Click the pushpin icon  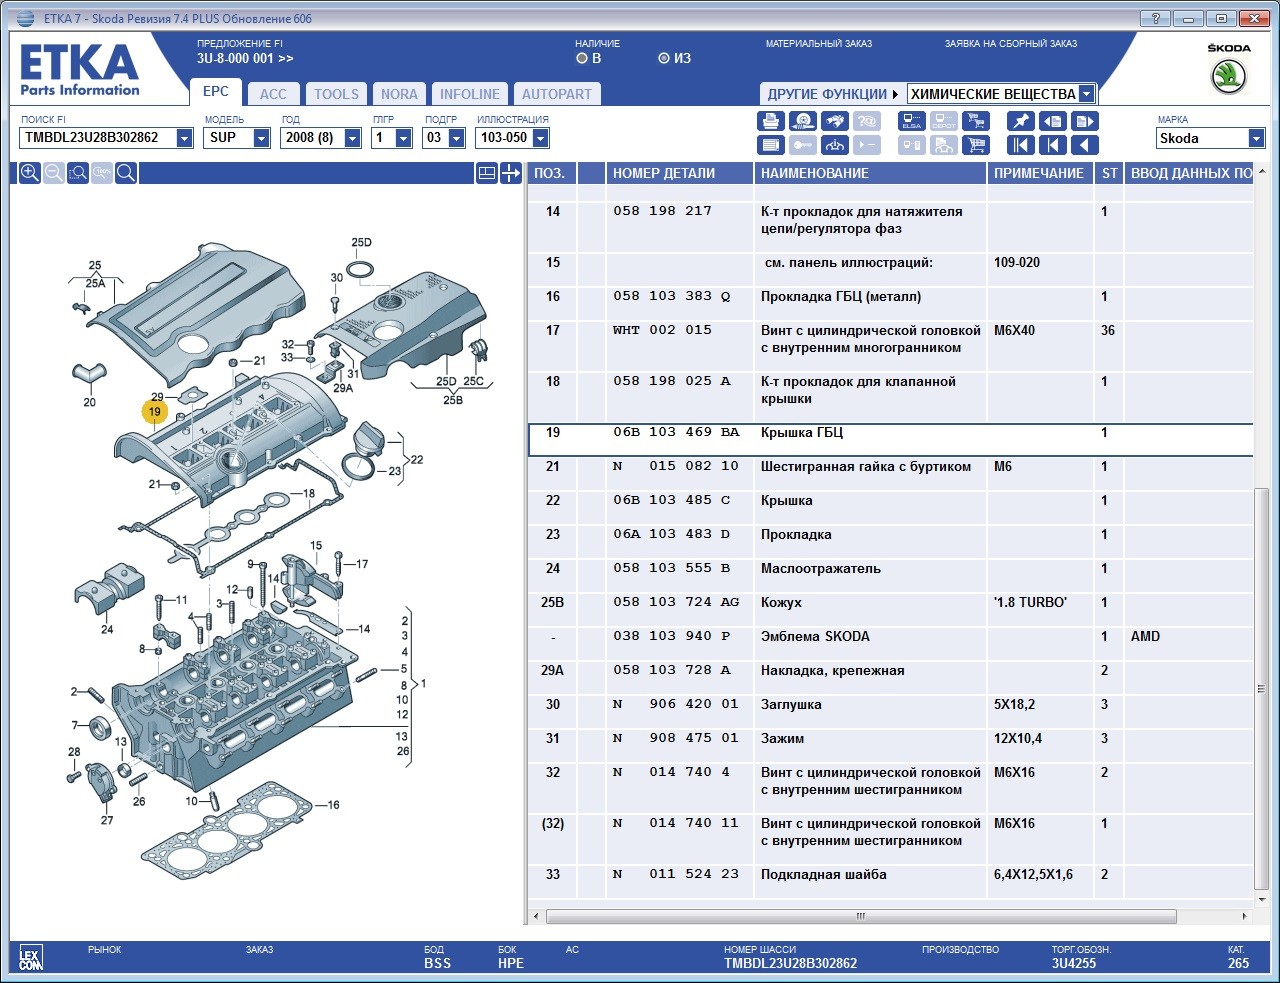1020,121
